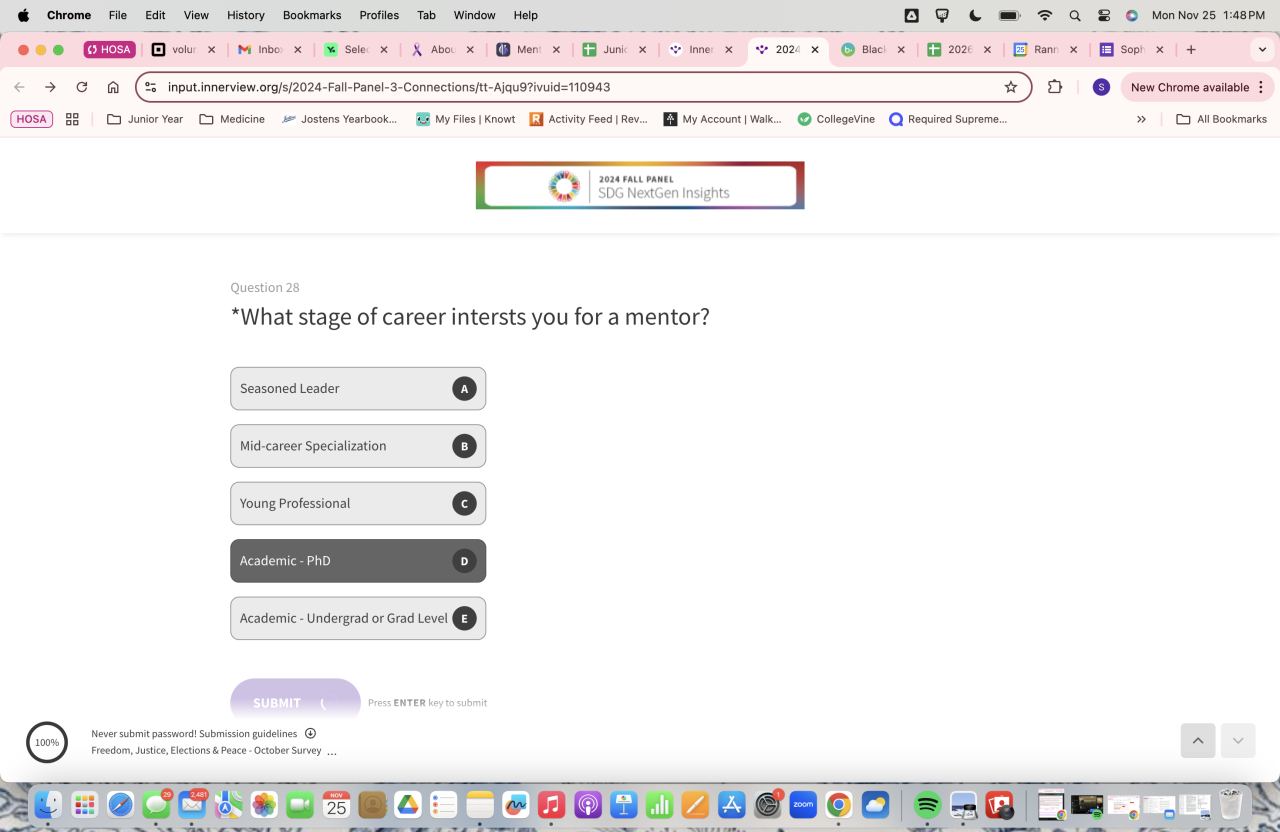Open the HOSA tab group
The image size is (1280, 832).
coord(109,49)
